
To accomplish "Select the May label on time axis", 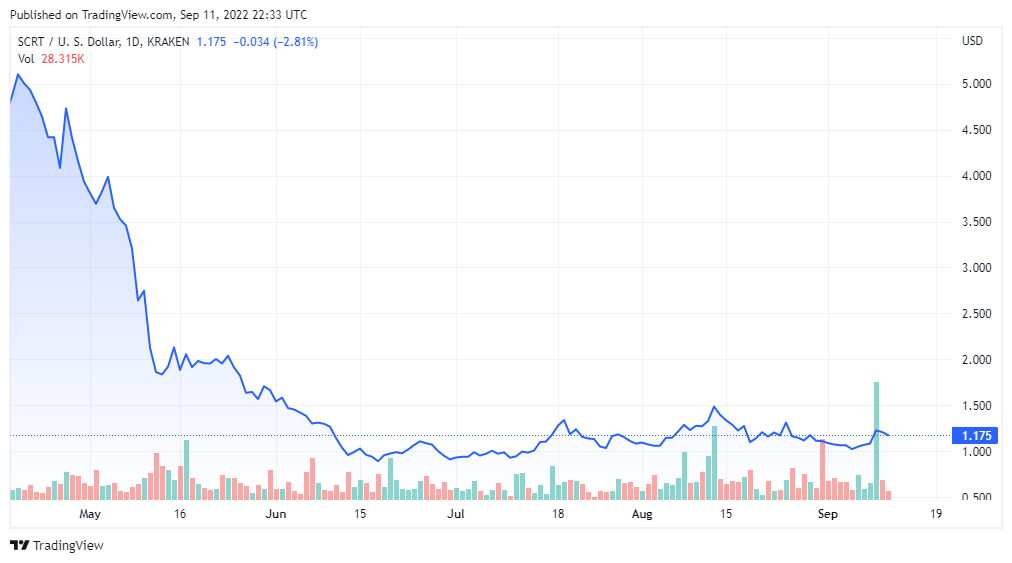I will [91, 514].
